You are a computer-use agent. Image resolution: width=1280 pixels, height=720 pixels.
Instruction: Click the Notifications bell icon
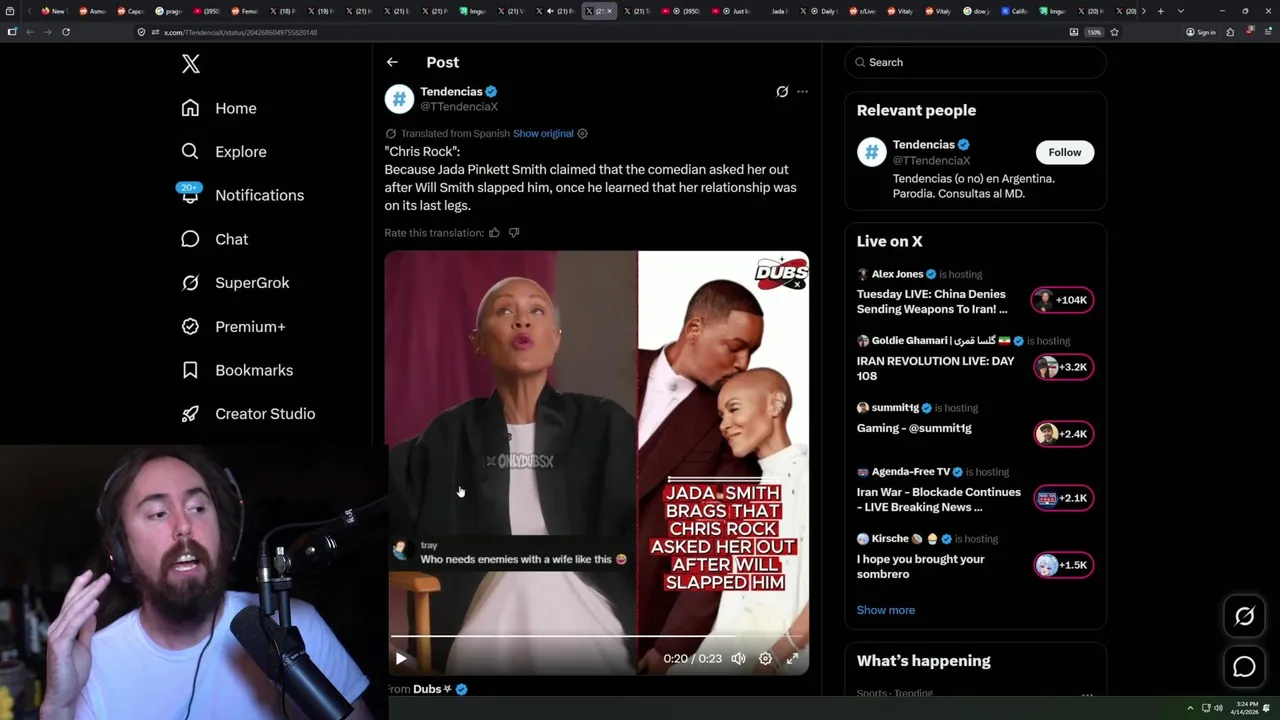(190, 196)
